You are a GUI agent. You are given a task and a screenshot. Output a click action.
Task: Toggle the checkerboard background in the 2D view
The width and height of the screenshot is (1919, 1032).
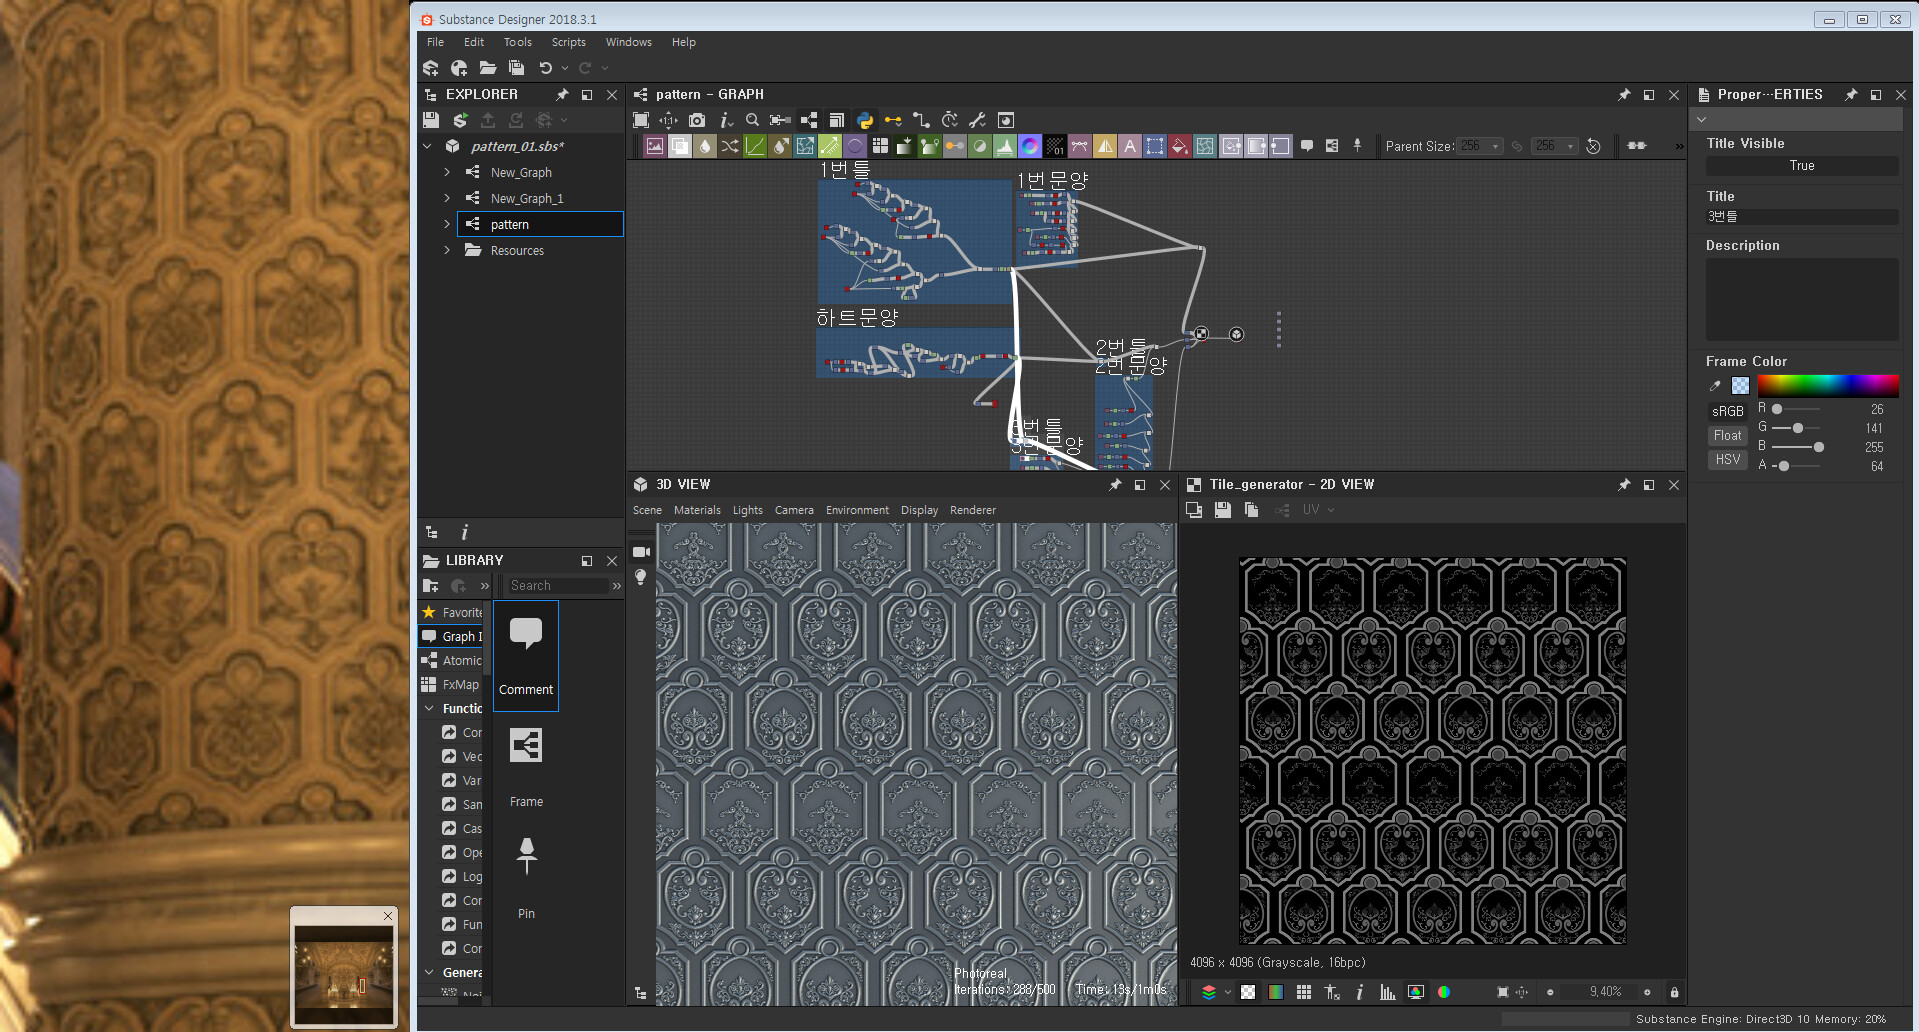pos(1248,992)
